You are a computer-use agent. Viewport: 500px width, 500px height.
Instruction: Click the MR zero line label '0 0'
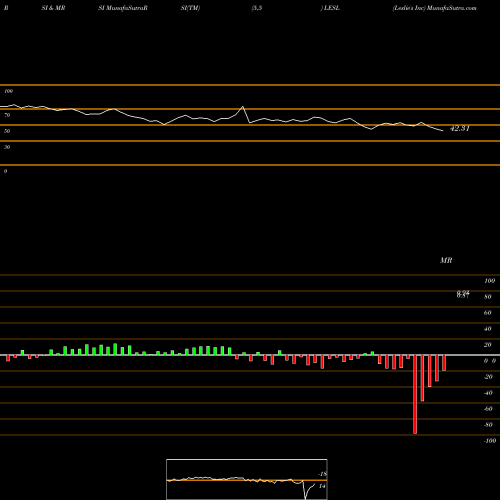[490, 361]
